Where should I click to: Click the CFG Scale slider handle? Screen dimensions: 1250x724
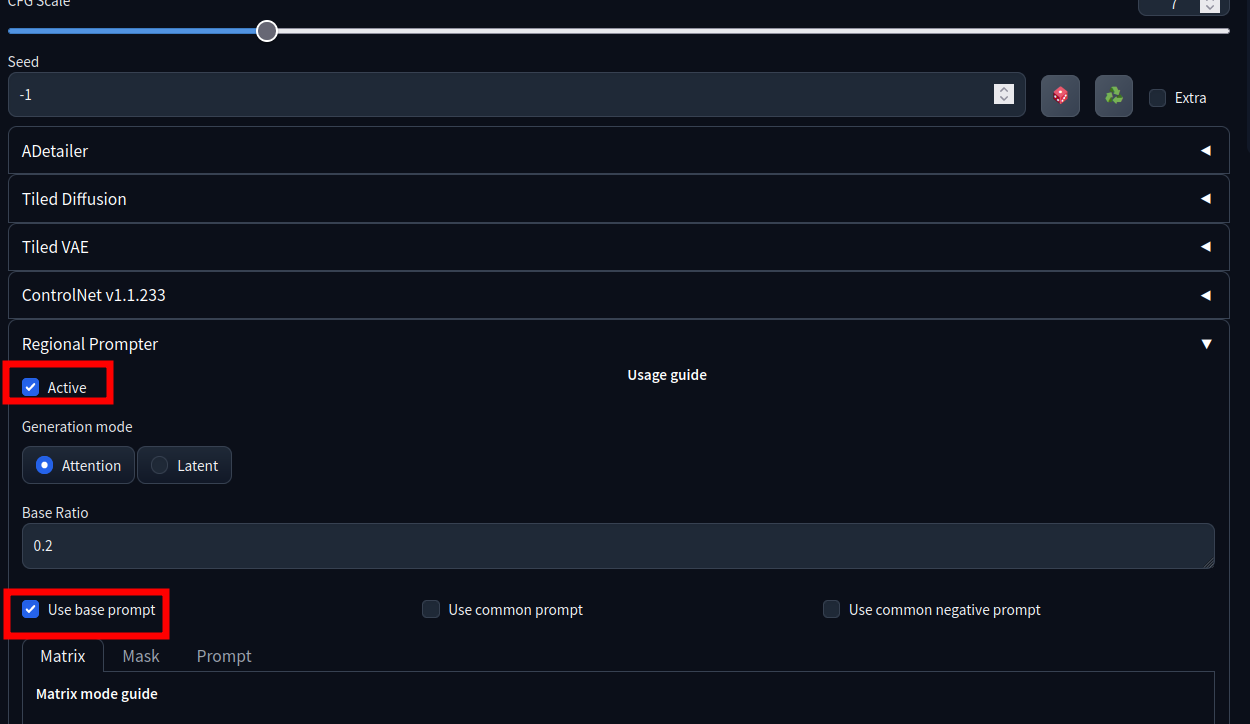point(267,31)
